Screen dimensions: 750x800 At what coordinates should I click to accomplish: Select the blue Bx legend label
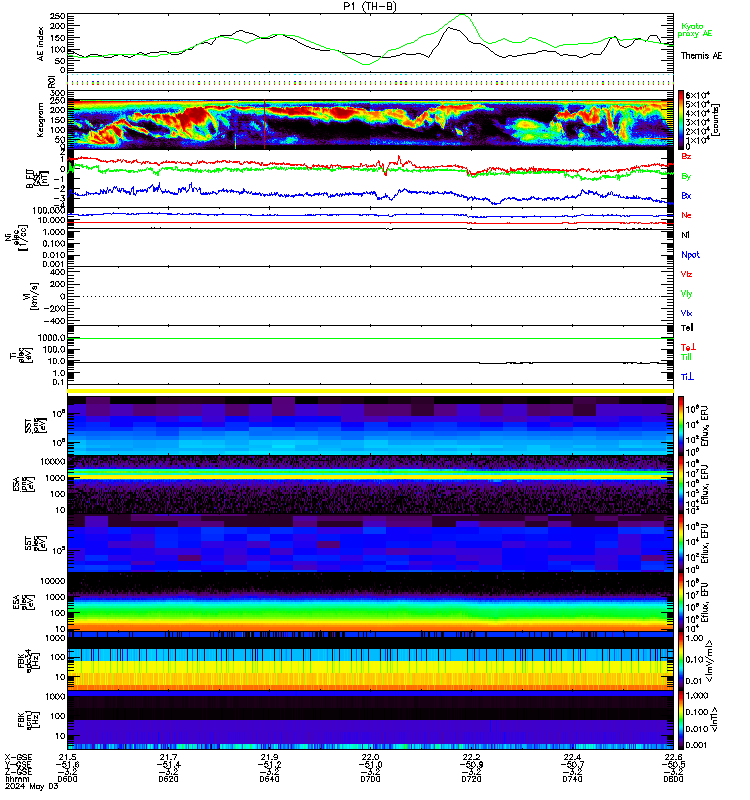pyautogui.click(x=686, y=195)
